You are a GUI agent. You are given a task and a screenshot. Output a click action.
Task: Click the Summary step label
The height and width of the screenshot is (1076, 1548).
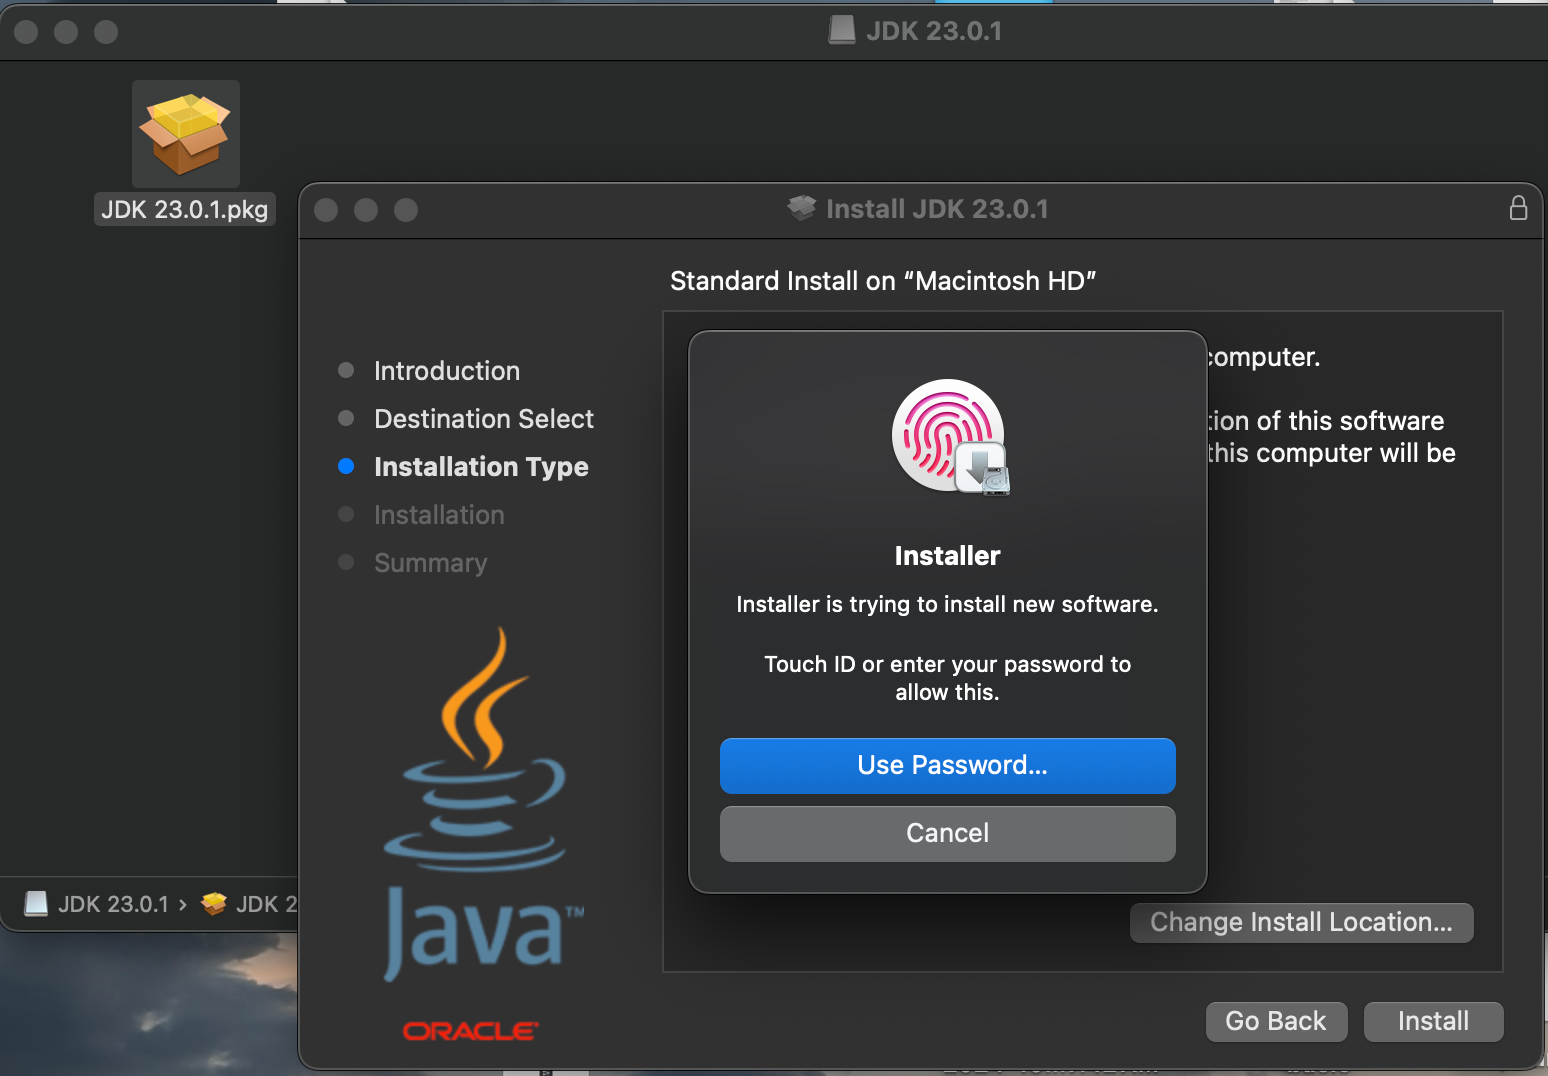pyautogui.click(x=430, y=563)
